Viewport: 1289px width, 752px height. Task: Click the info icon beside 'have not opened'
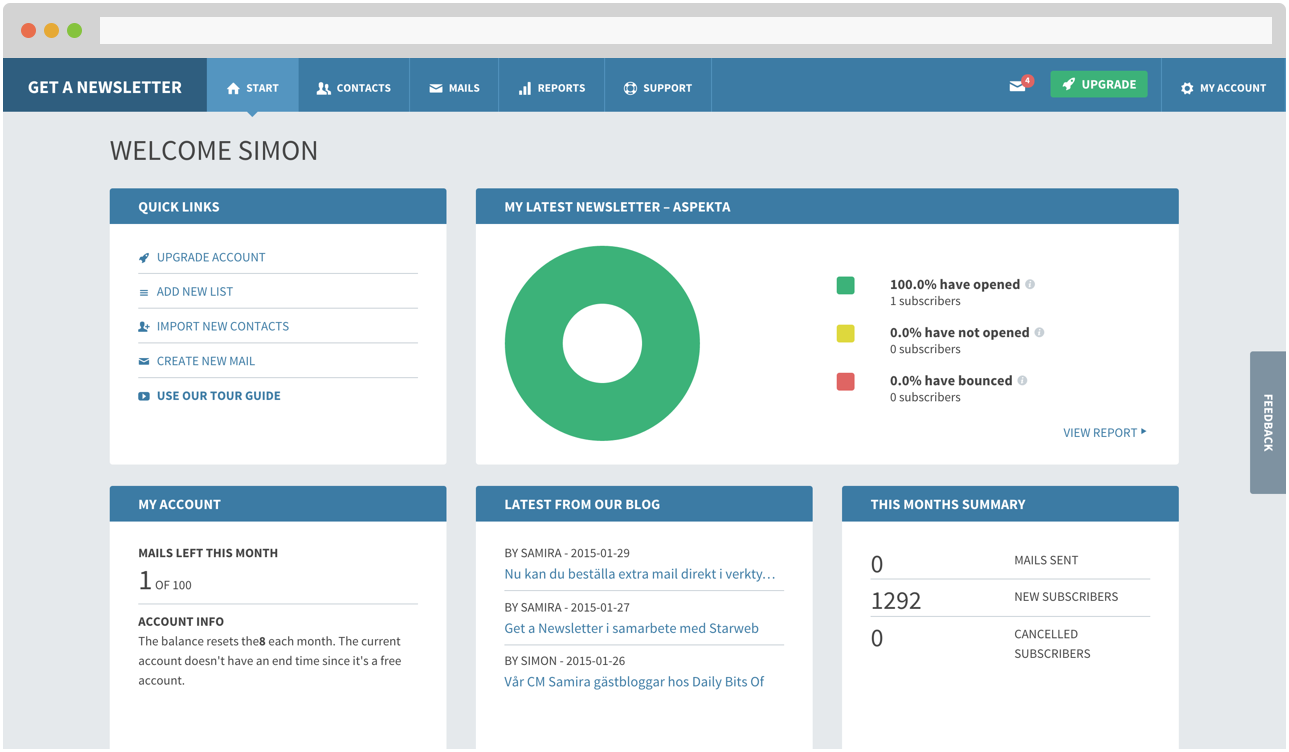pyautogui.click(x=1039, y=332)
